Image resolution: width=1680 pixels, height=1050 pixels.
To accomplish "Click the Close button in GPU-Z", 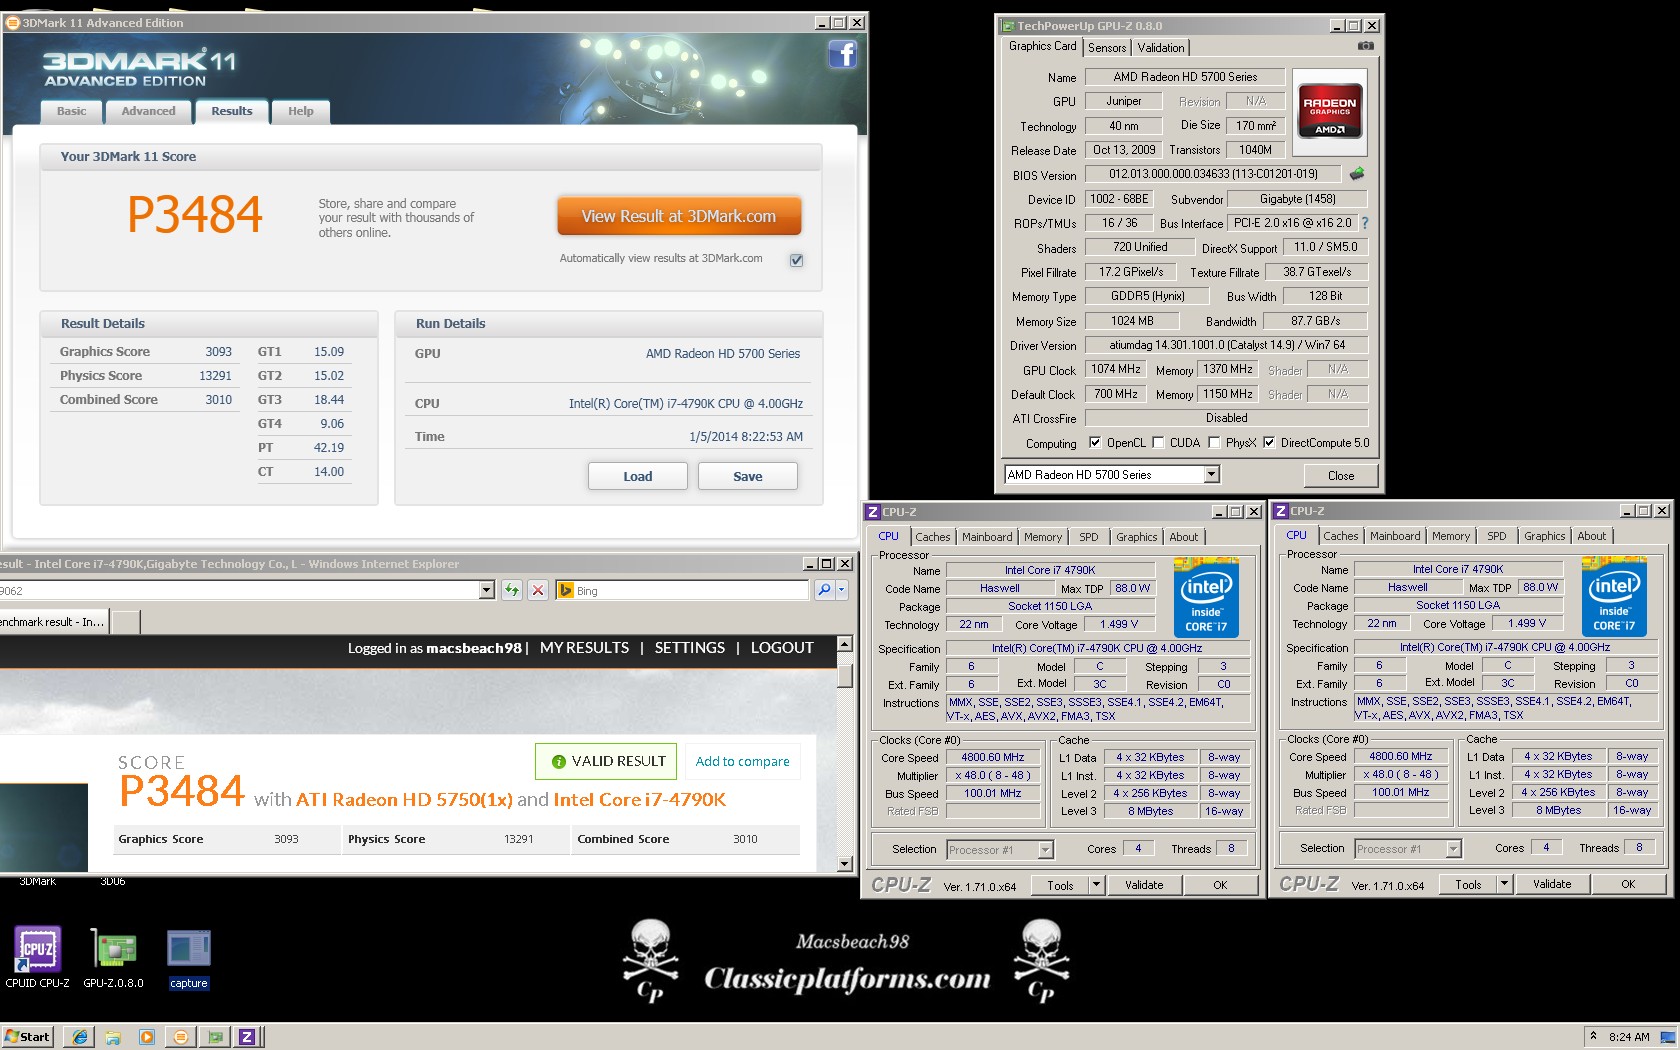I will pyautogui.click(x=1341, y=475).
